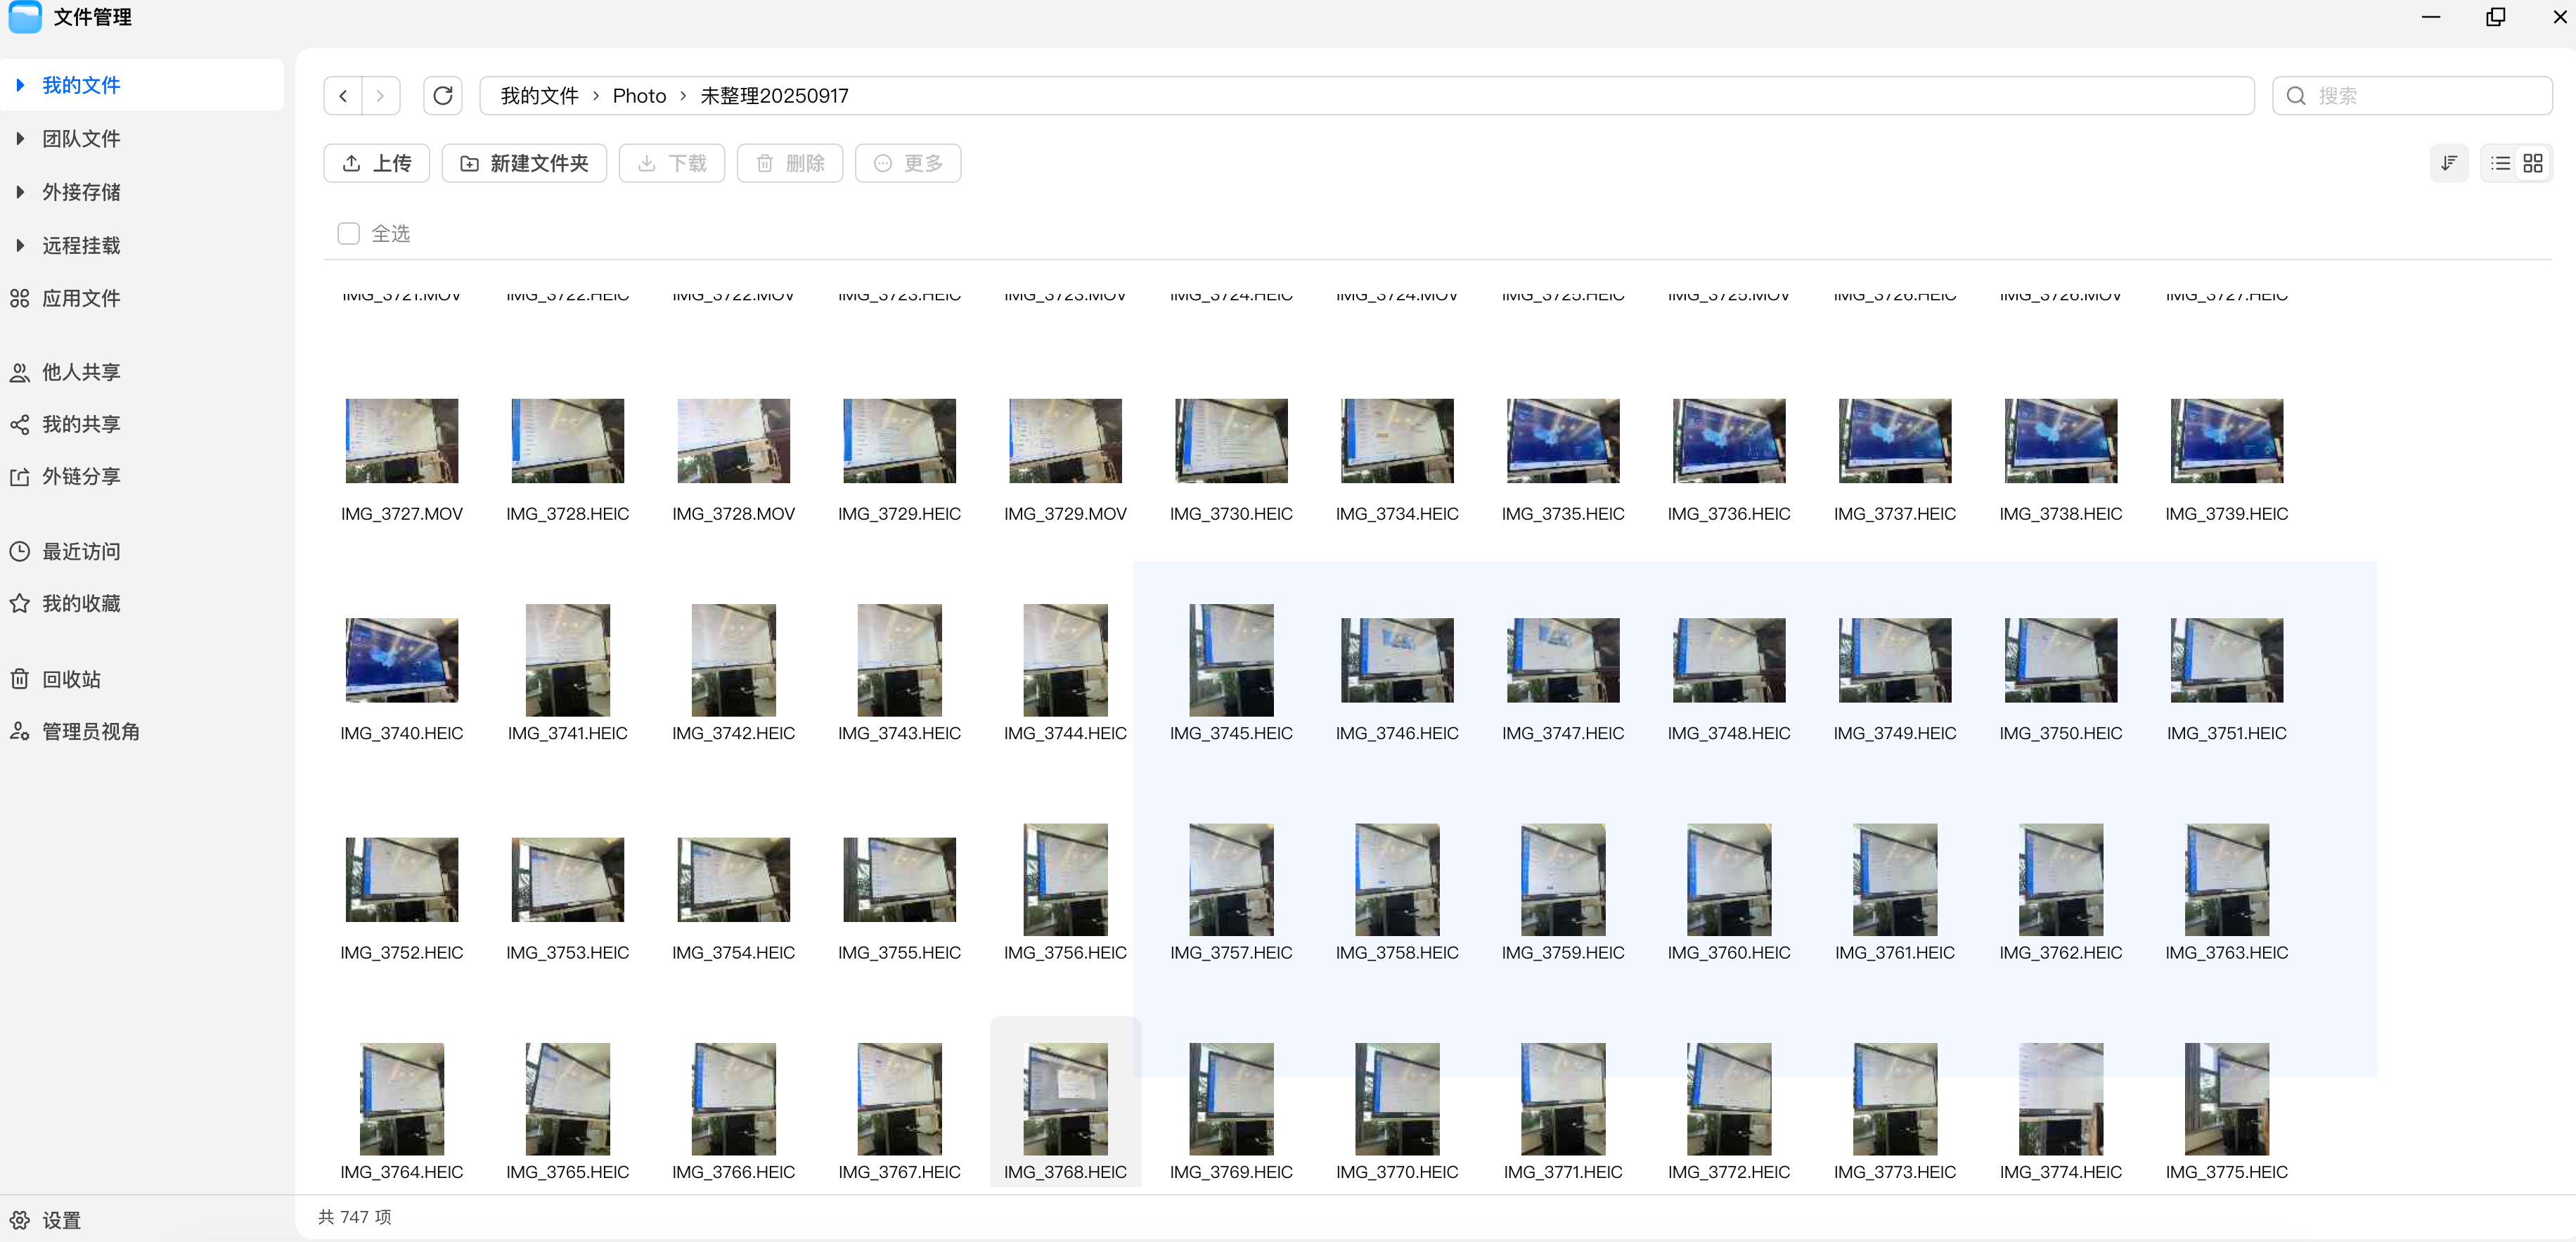The height and width of the screenshot is (1242, 2576).
Task: Expand the 外接存储 tree node
Action: [20, 191]
